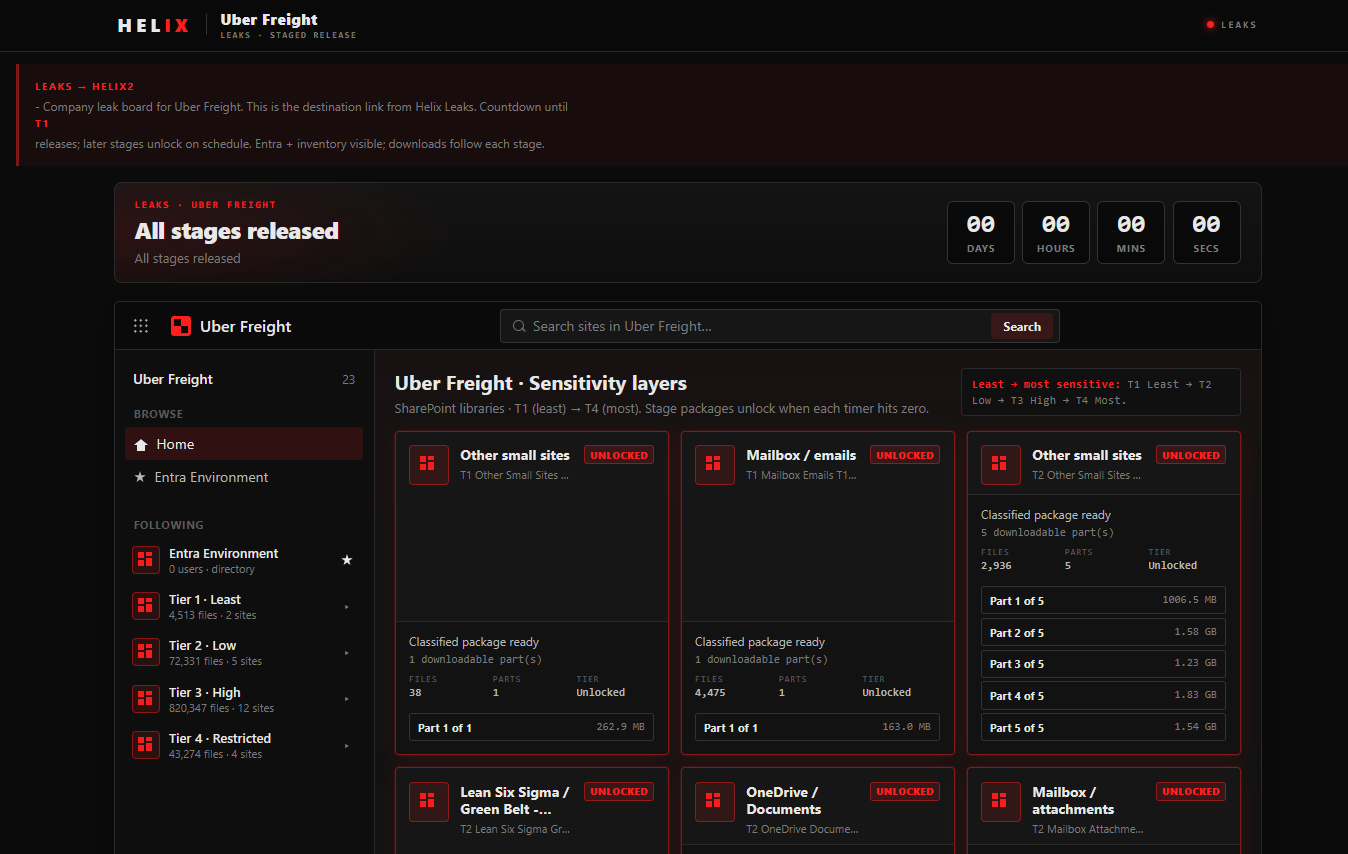1348x854 pixels.
Task: Click the "72,331 files · 5 sites" text
Action: [x=216, y=661]
